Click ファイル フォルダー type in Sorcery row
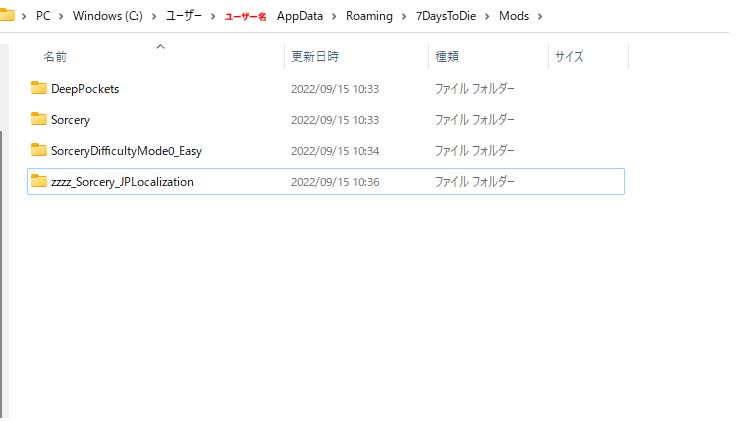 click(x=475, y=120)
